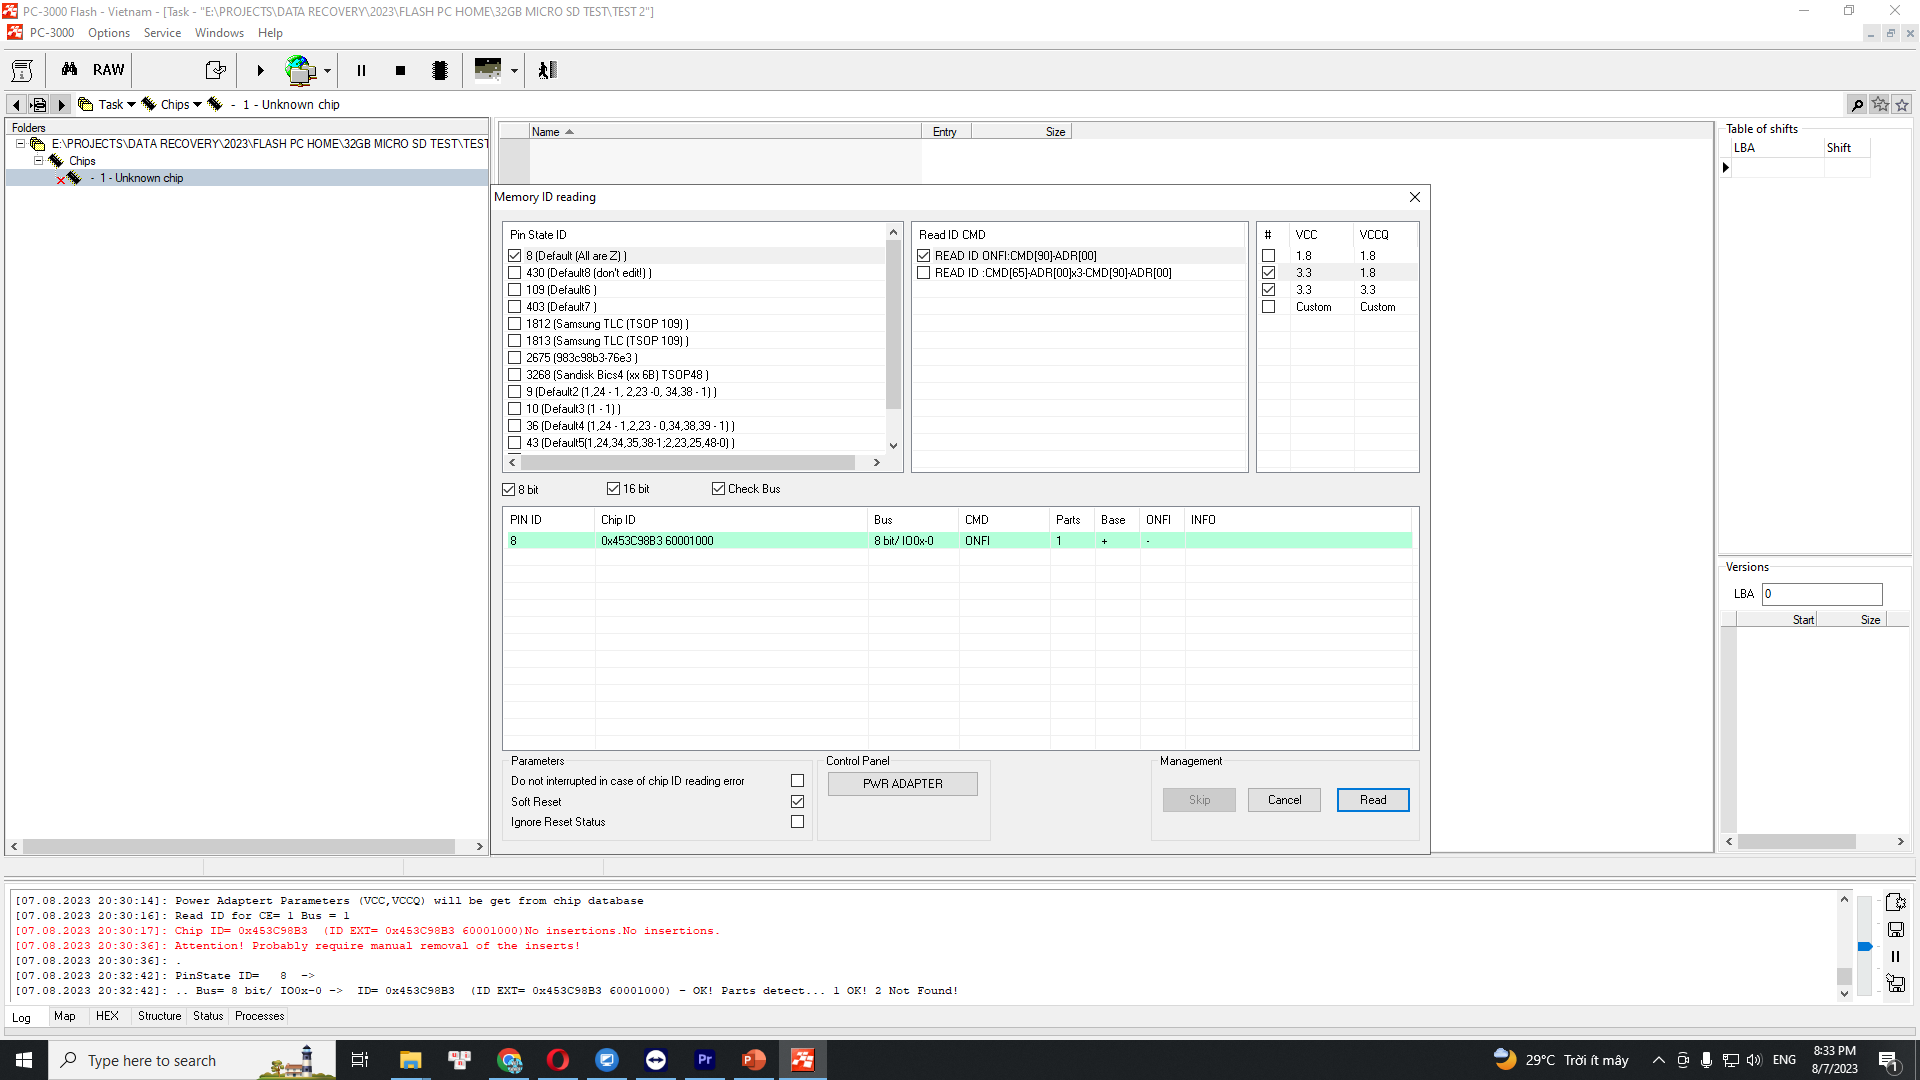Click the save log floppy icon
This screenshot has height=1080, width=1920.
pos(1895,930)
